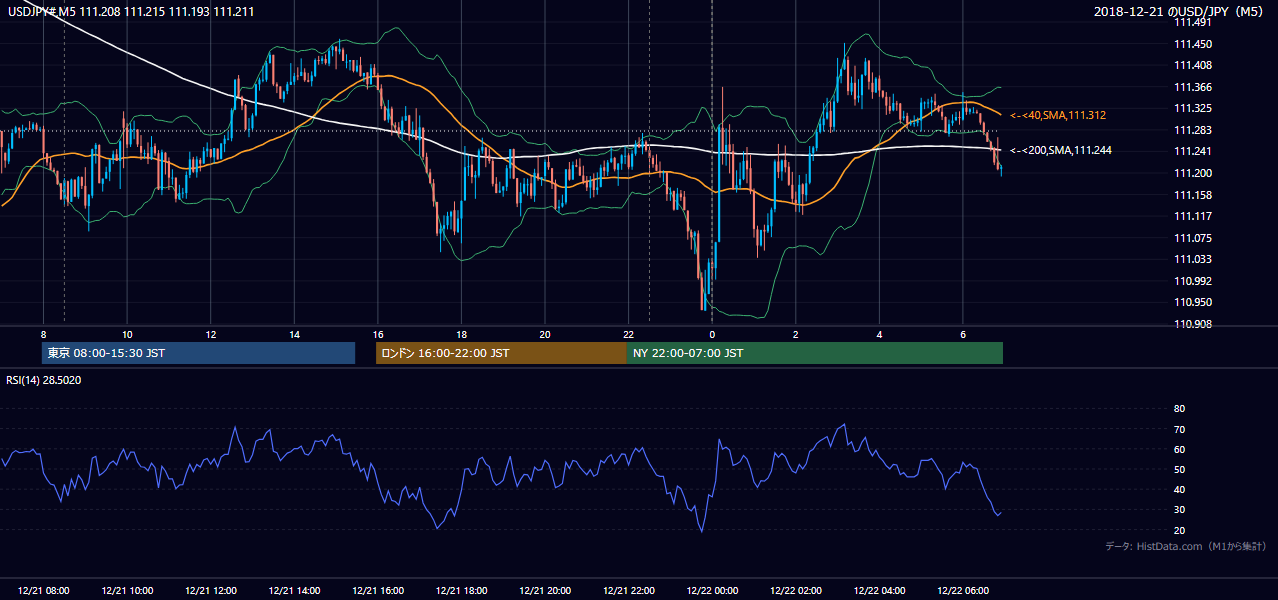Viewport: 1278px width, 600px height.
Task: Click the 12/22 00:00 date label
Action: [x=712, y=591]
